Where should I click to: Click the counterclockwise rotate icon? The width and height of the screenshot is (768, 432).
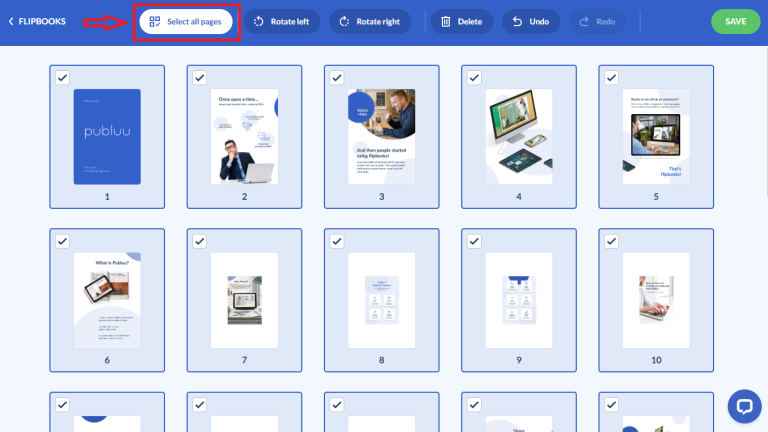coord(259,22)
